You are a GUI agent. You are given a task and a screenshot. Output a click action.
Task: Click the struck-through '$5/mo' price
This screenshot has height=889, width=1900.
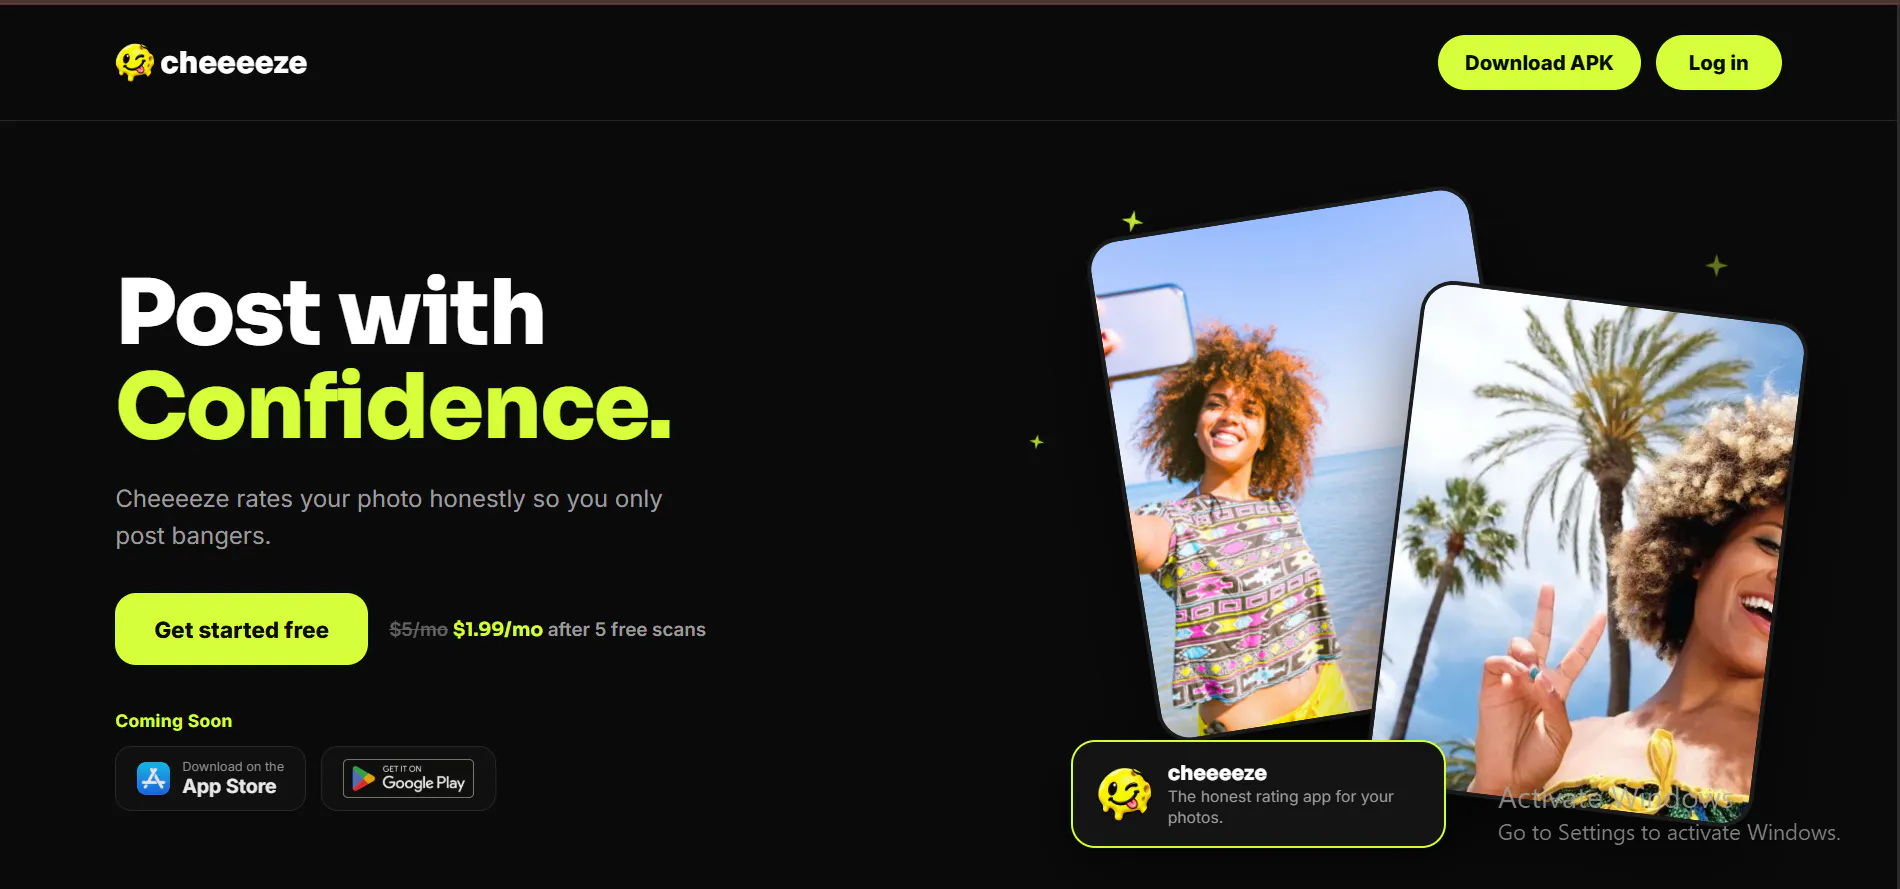418,629
